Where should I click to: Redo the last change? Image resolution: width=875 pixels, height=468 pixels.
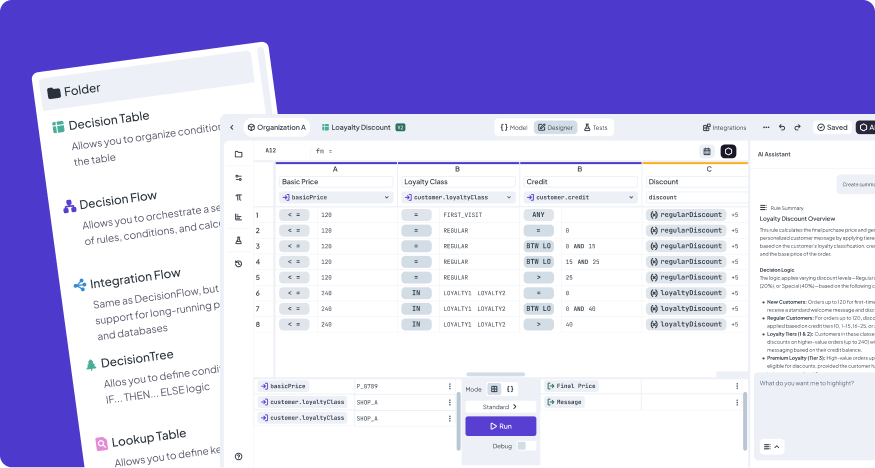pyautogui.click(x=797, y=127)
